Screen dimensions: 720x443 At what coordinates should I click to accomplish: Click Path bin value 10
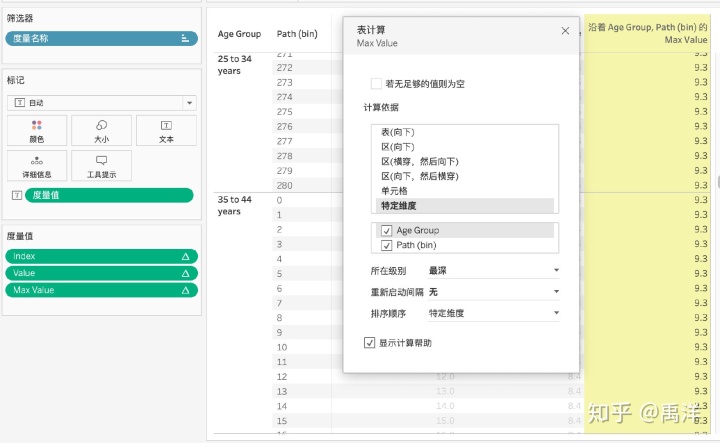(282, 348)
